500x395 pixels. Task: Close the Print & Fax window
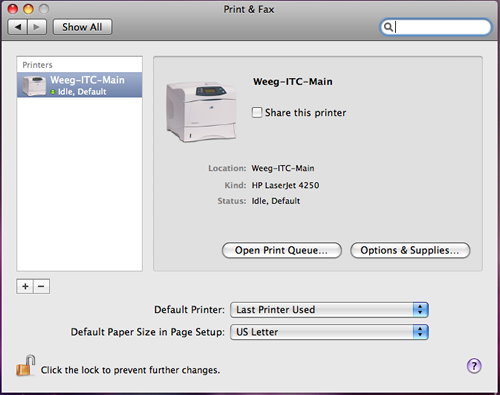click(13, 9)
